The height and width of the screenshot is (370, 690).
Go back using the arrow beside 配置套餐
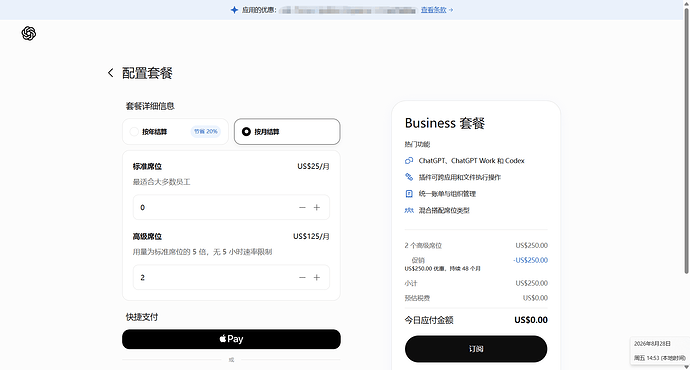click(x=110, y=73)
